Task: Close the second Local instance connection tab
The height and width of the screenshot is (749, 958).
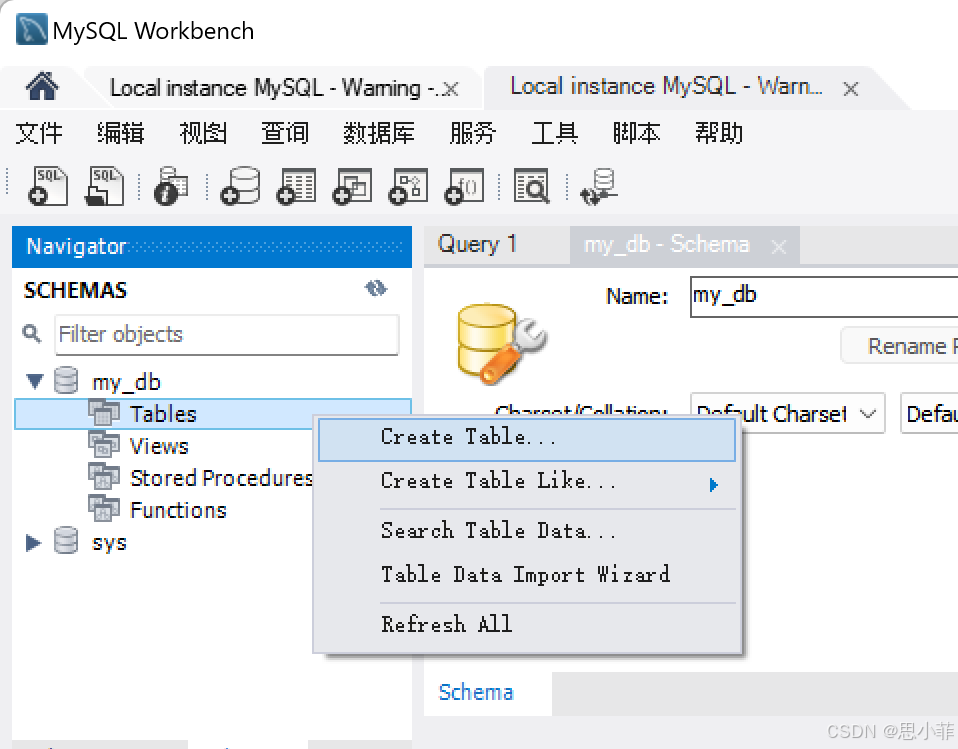Action: [x=850, y=89]
